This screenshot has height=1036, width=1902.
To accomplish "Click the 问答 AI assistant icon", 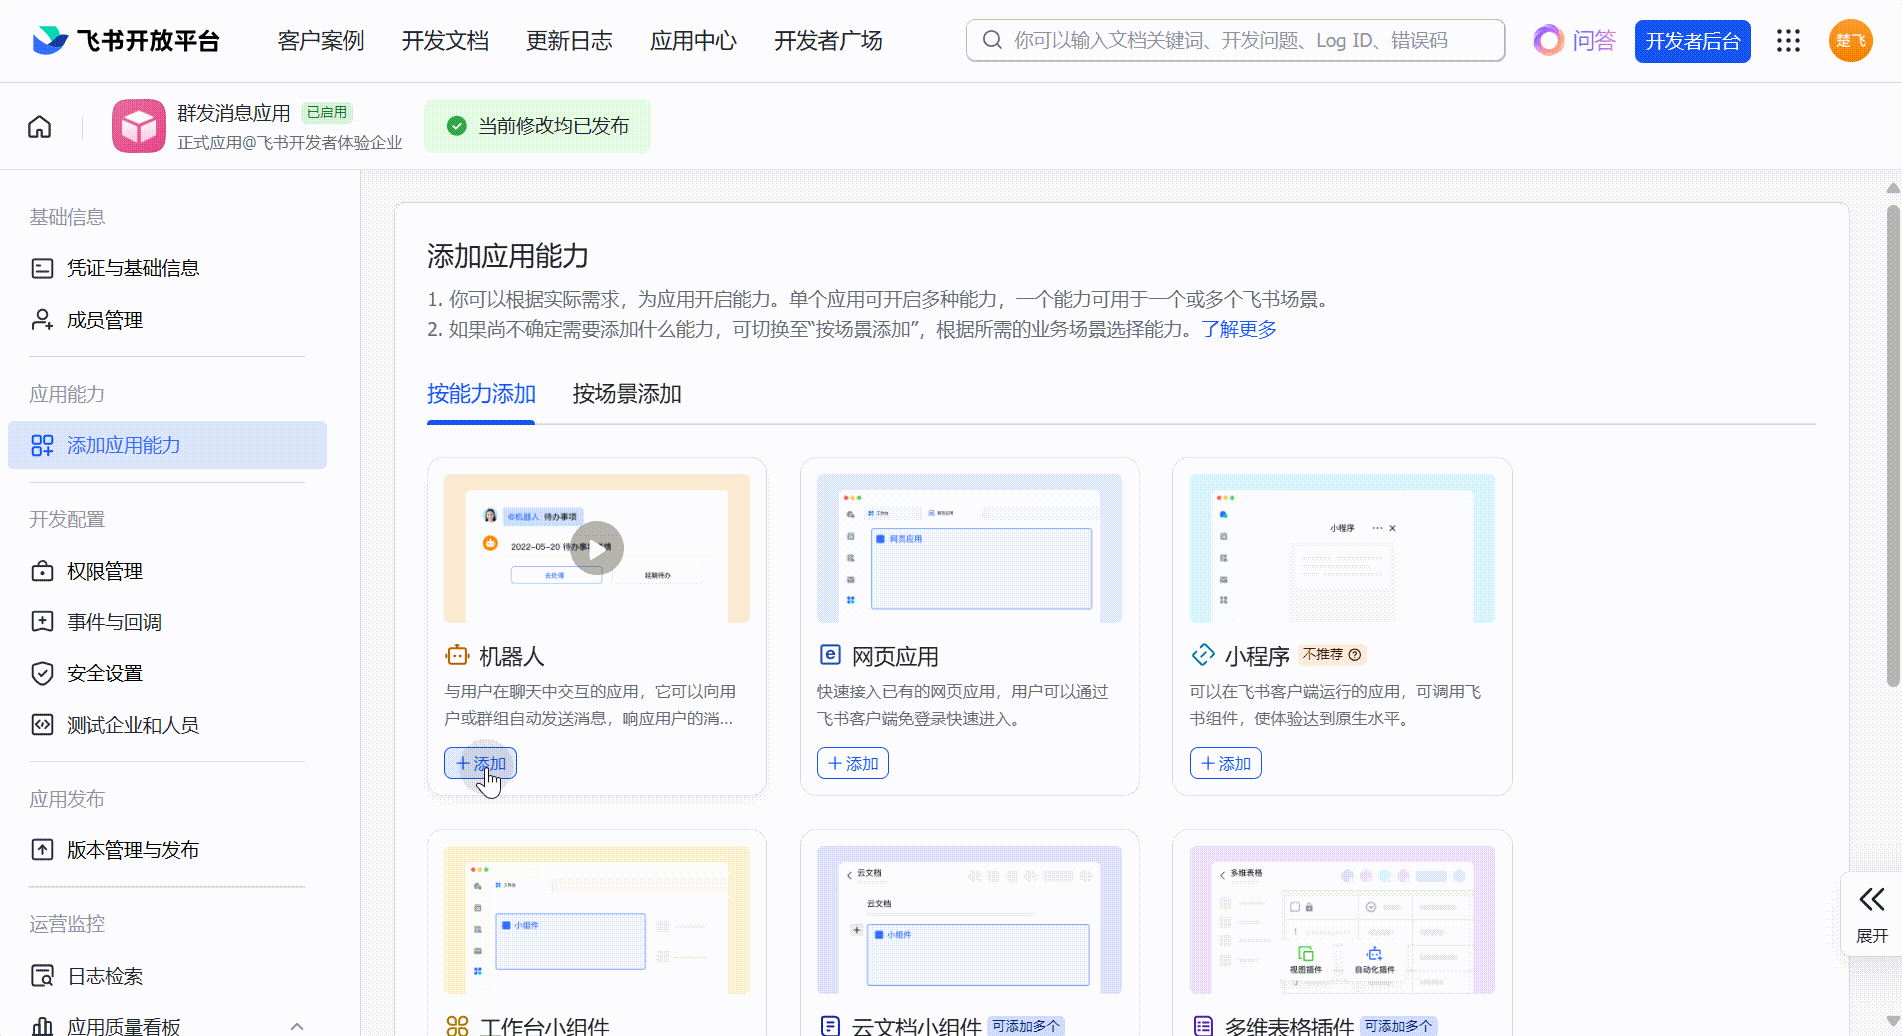I will click(1548, 41).
